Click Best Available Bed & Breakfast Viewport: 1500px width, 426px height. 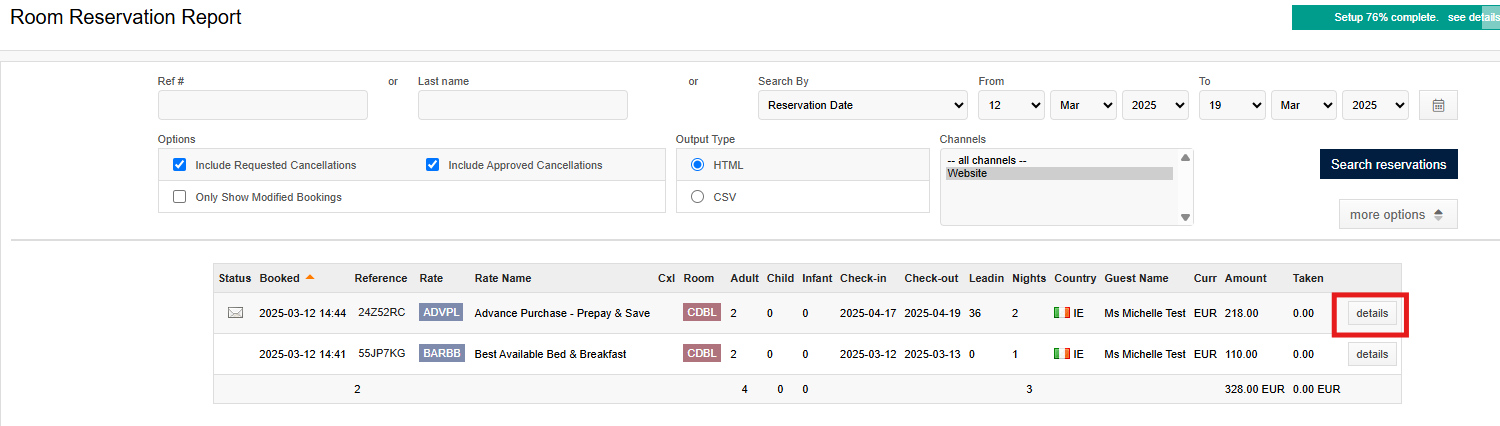[x=550, y=354]
